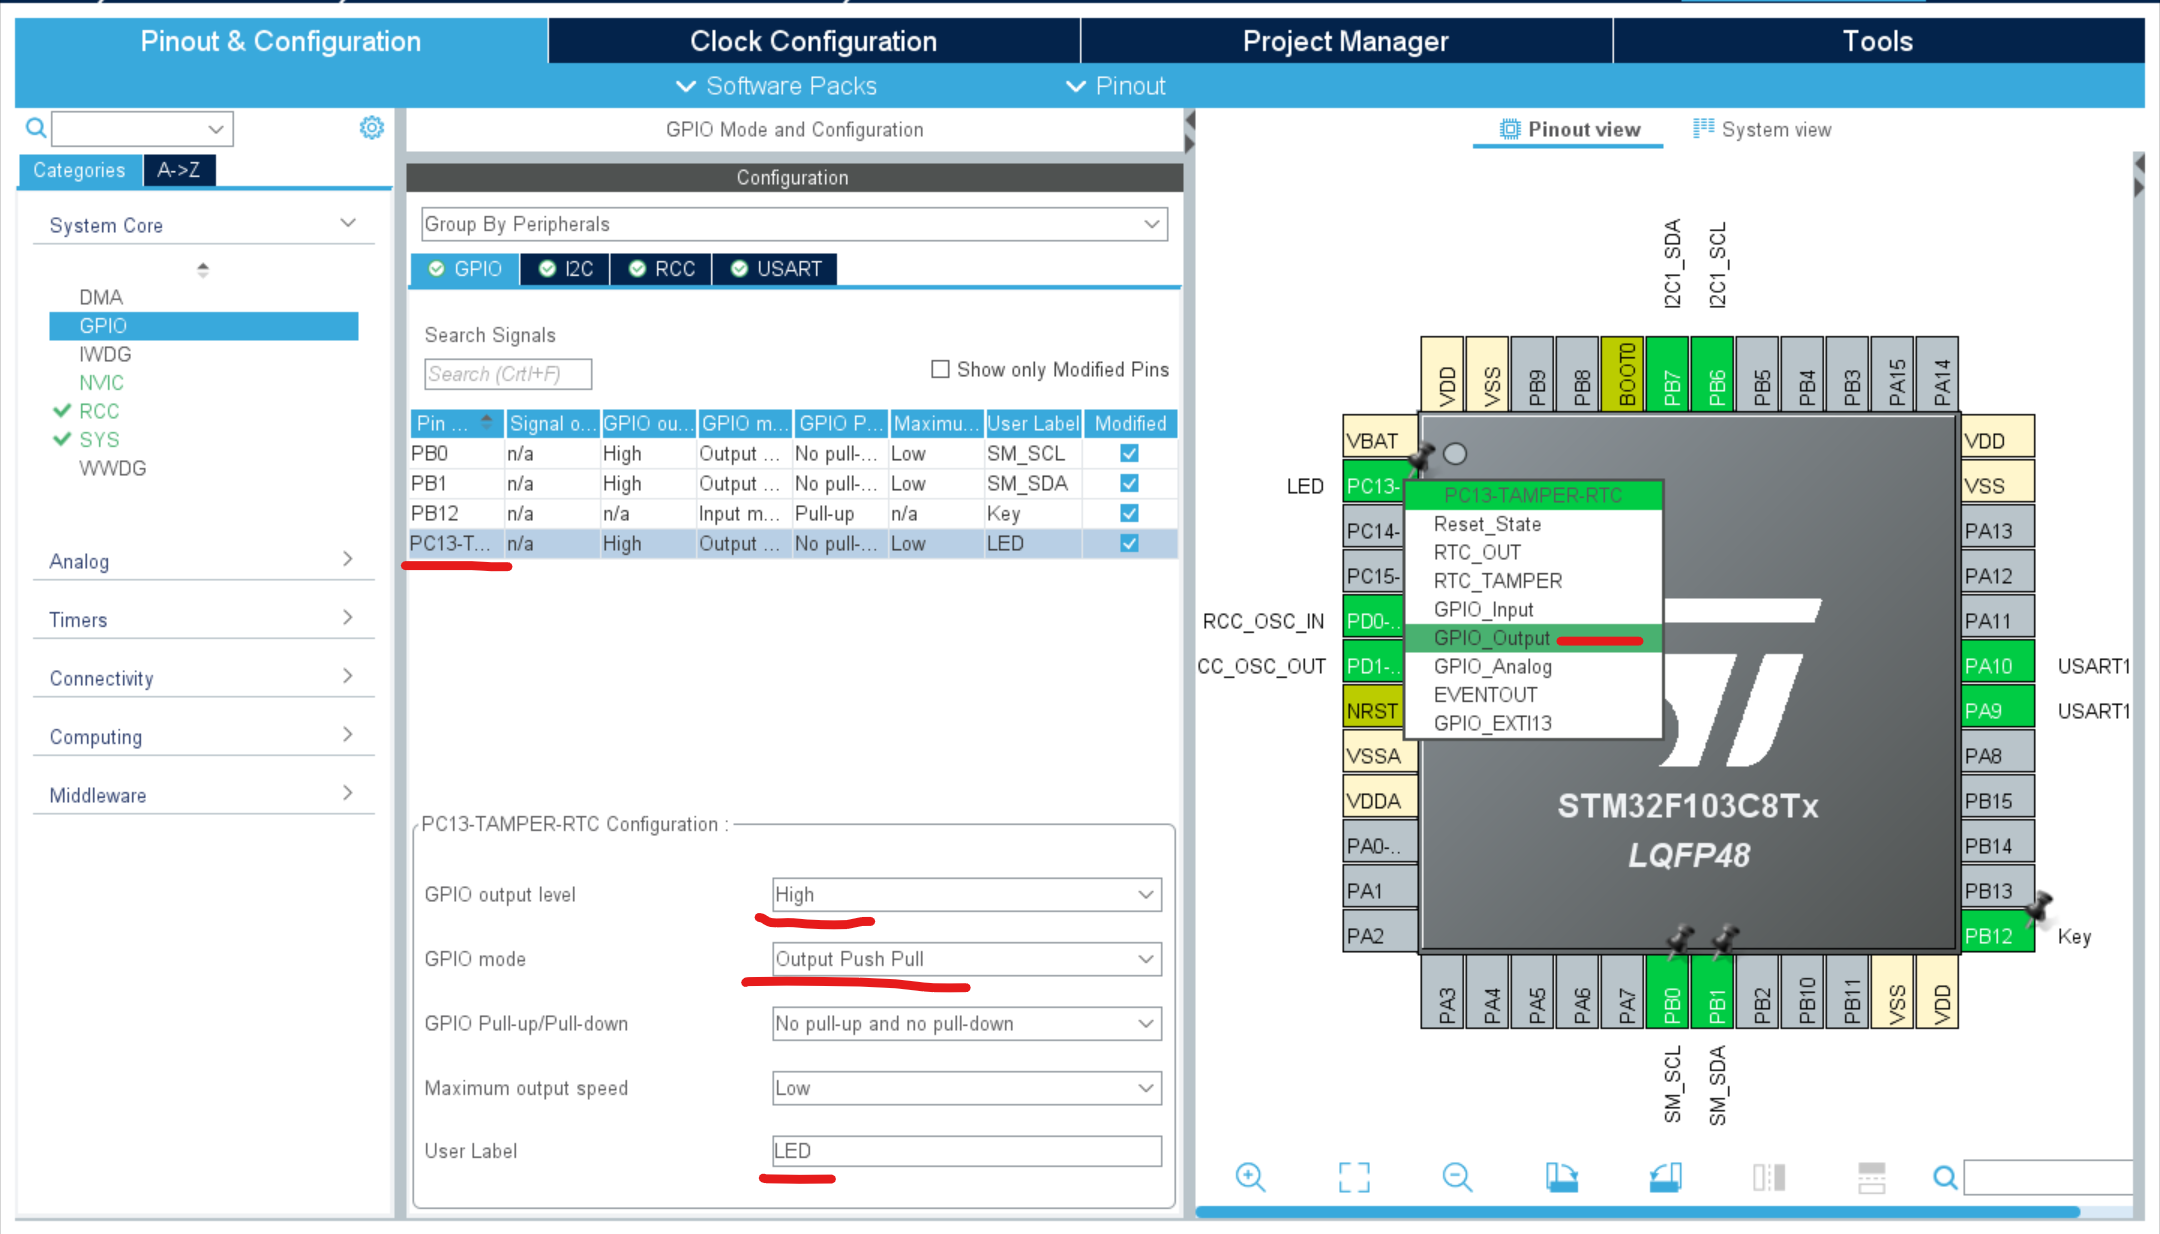This screenshot has width=2160, height=1234.
Task: Select the I2C peripheral tab
Action: tap(565, 269)
